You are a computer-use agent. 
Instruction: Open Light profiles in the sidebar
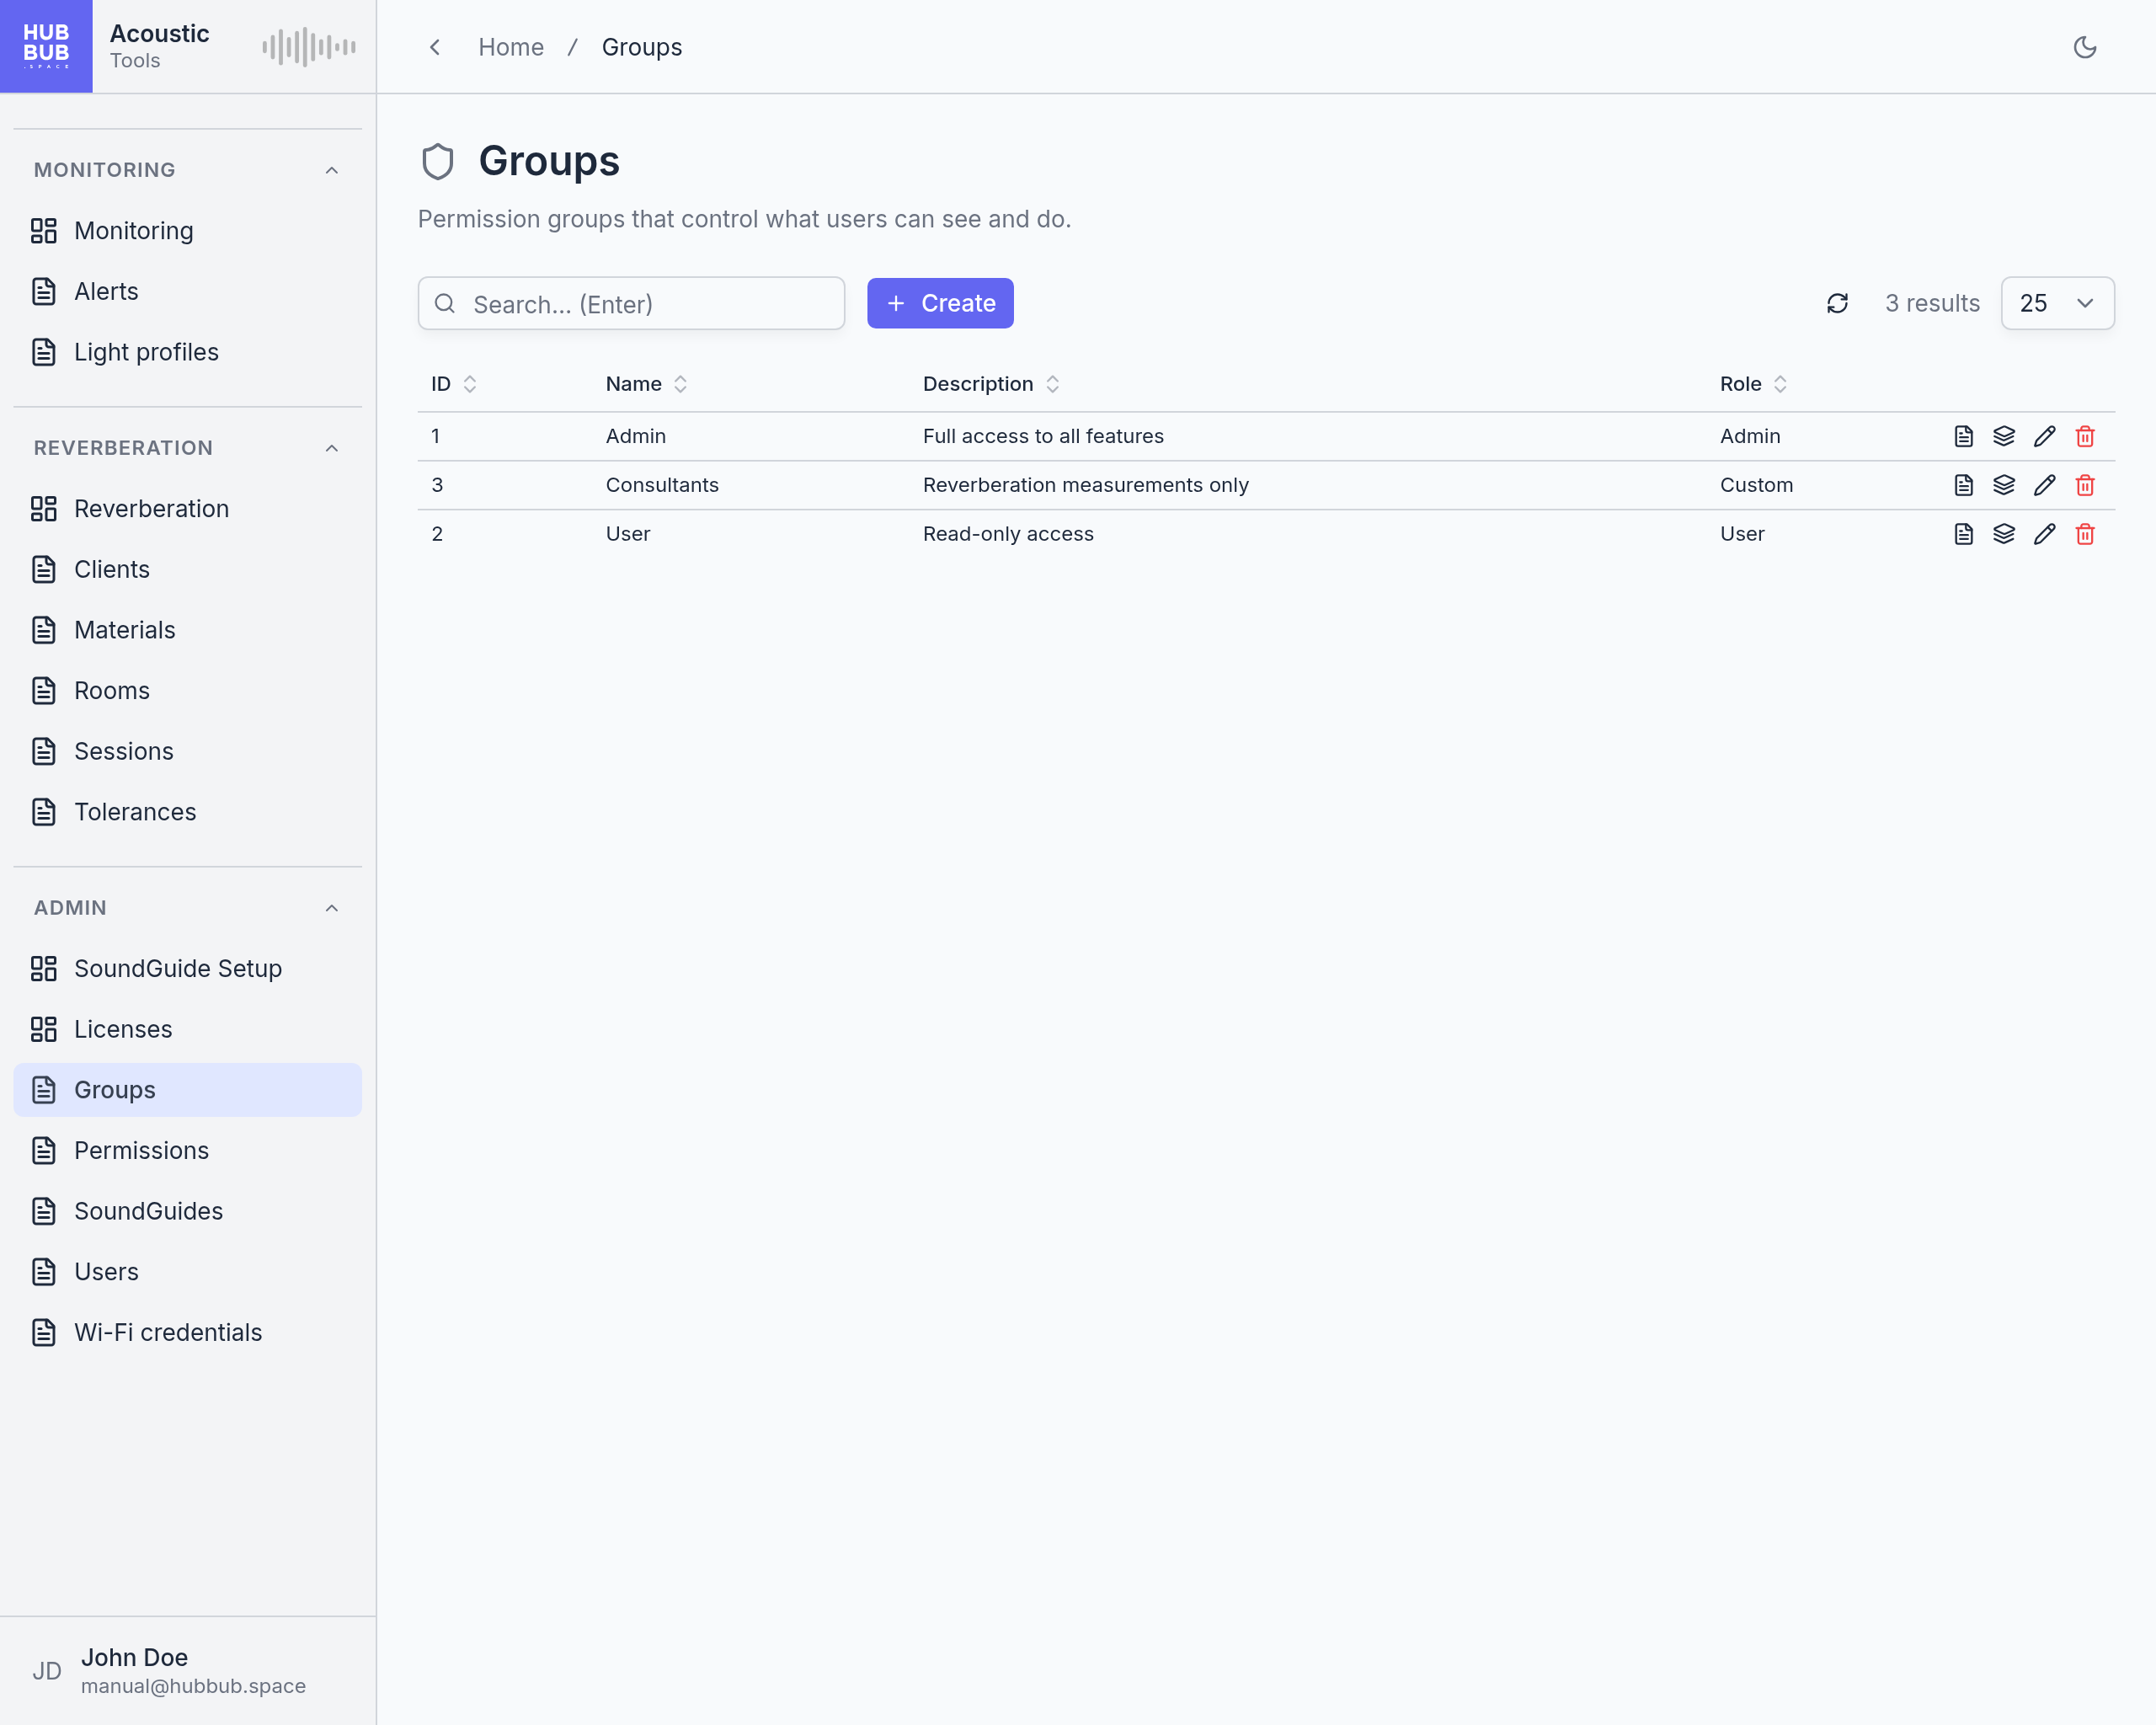pyautogui.click(x=187, y=352)
